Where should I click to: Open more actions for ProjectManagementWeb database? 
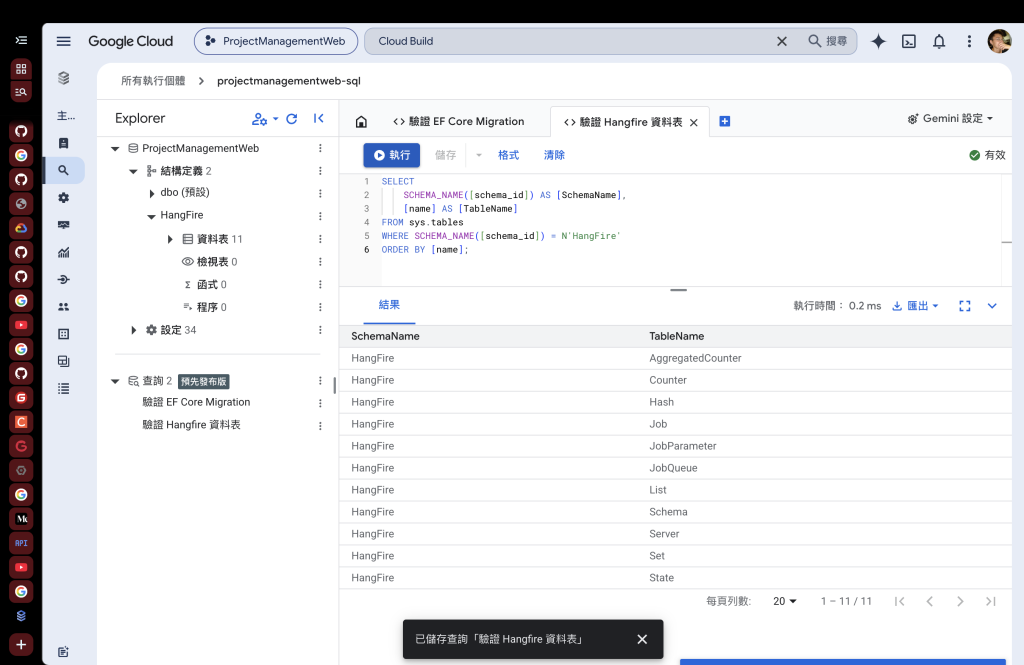(x=320, y=148)
